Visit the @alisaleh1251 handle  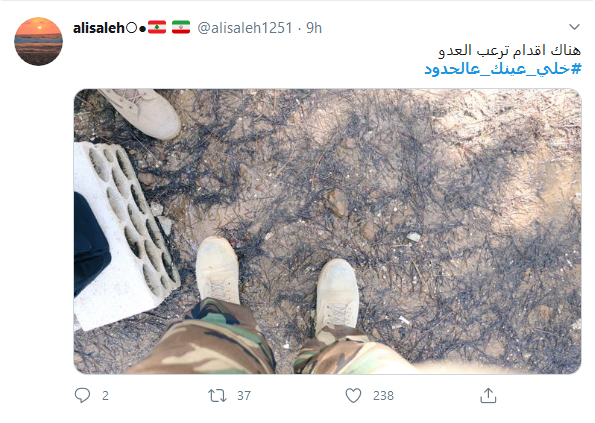245,28
